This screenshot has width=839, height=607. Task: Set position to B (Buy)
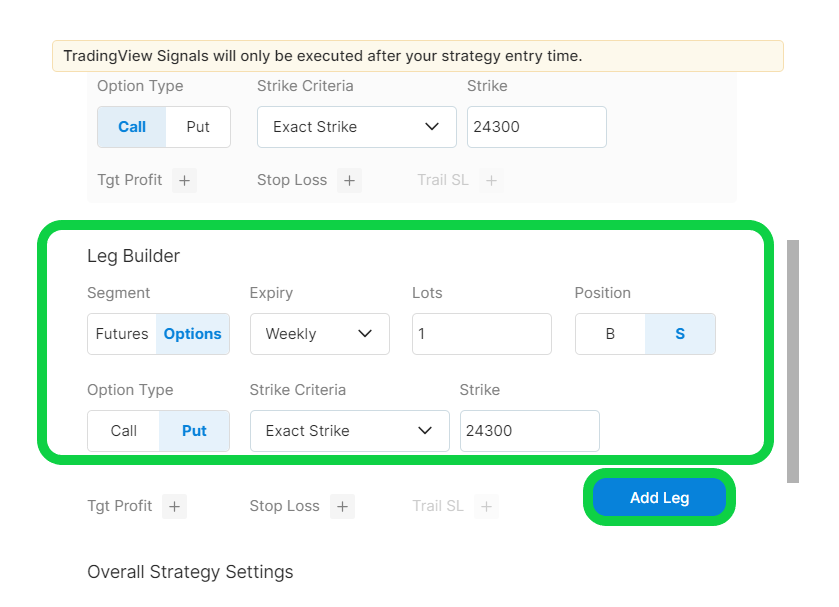coord(610,334)
